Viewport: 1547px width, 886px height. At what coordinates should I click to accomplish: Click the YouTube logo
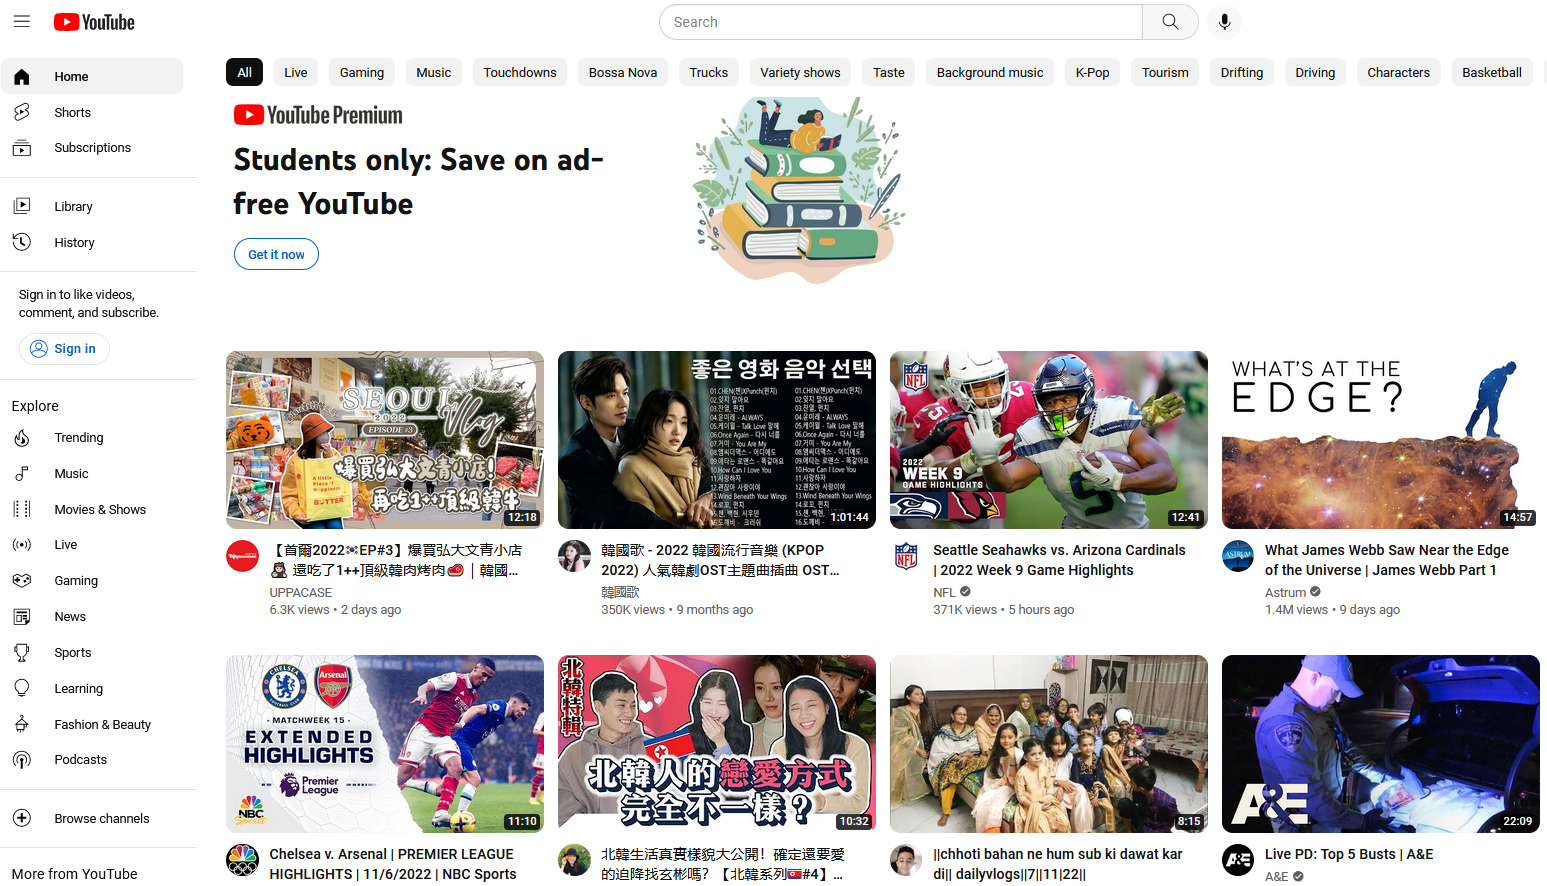coord(94,22)
